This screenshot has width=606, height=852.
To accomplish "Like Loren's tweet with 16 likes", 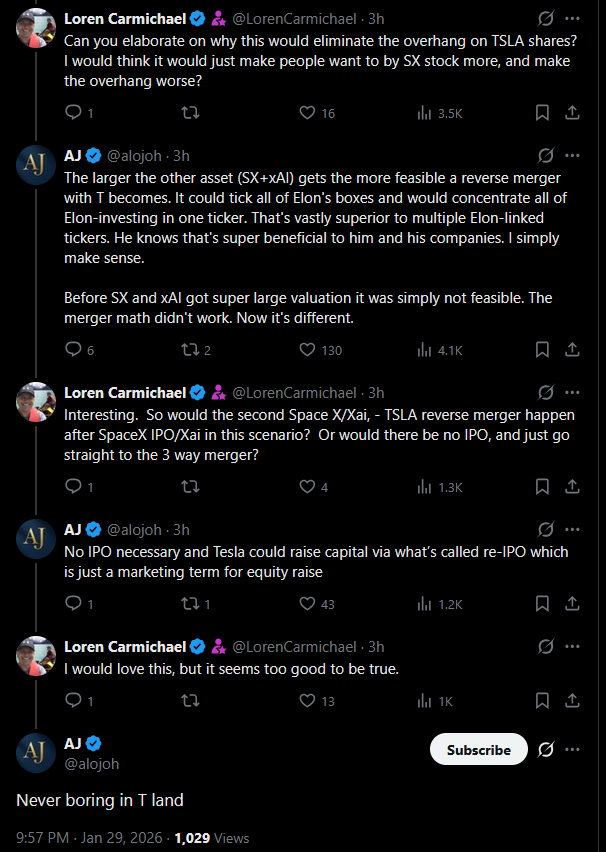I will click(308, 113).
